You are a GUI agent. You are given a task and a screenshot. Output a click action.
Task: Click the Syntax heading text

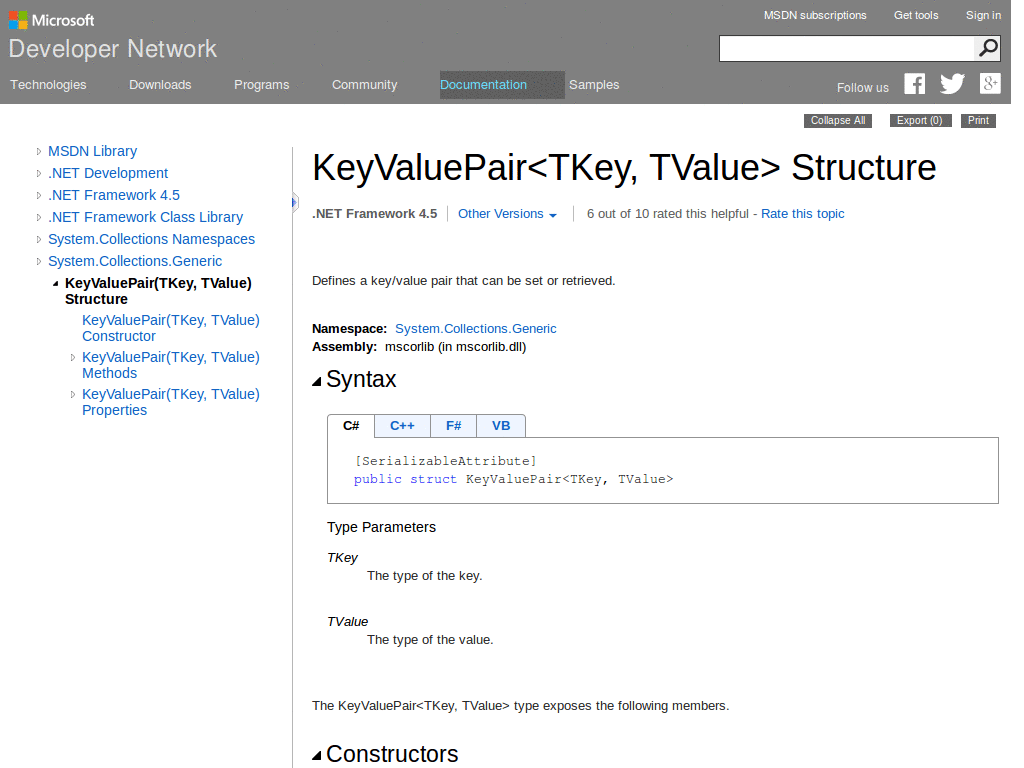tap(361, 379)
